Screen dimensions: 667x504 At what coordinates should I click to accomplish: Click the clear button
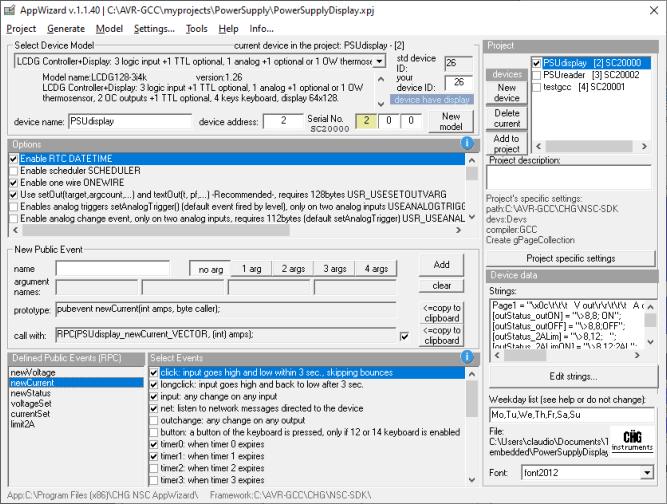tap(441, 285)
